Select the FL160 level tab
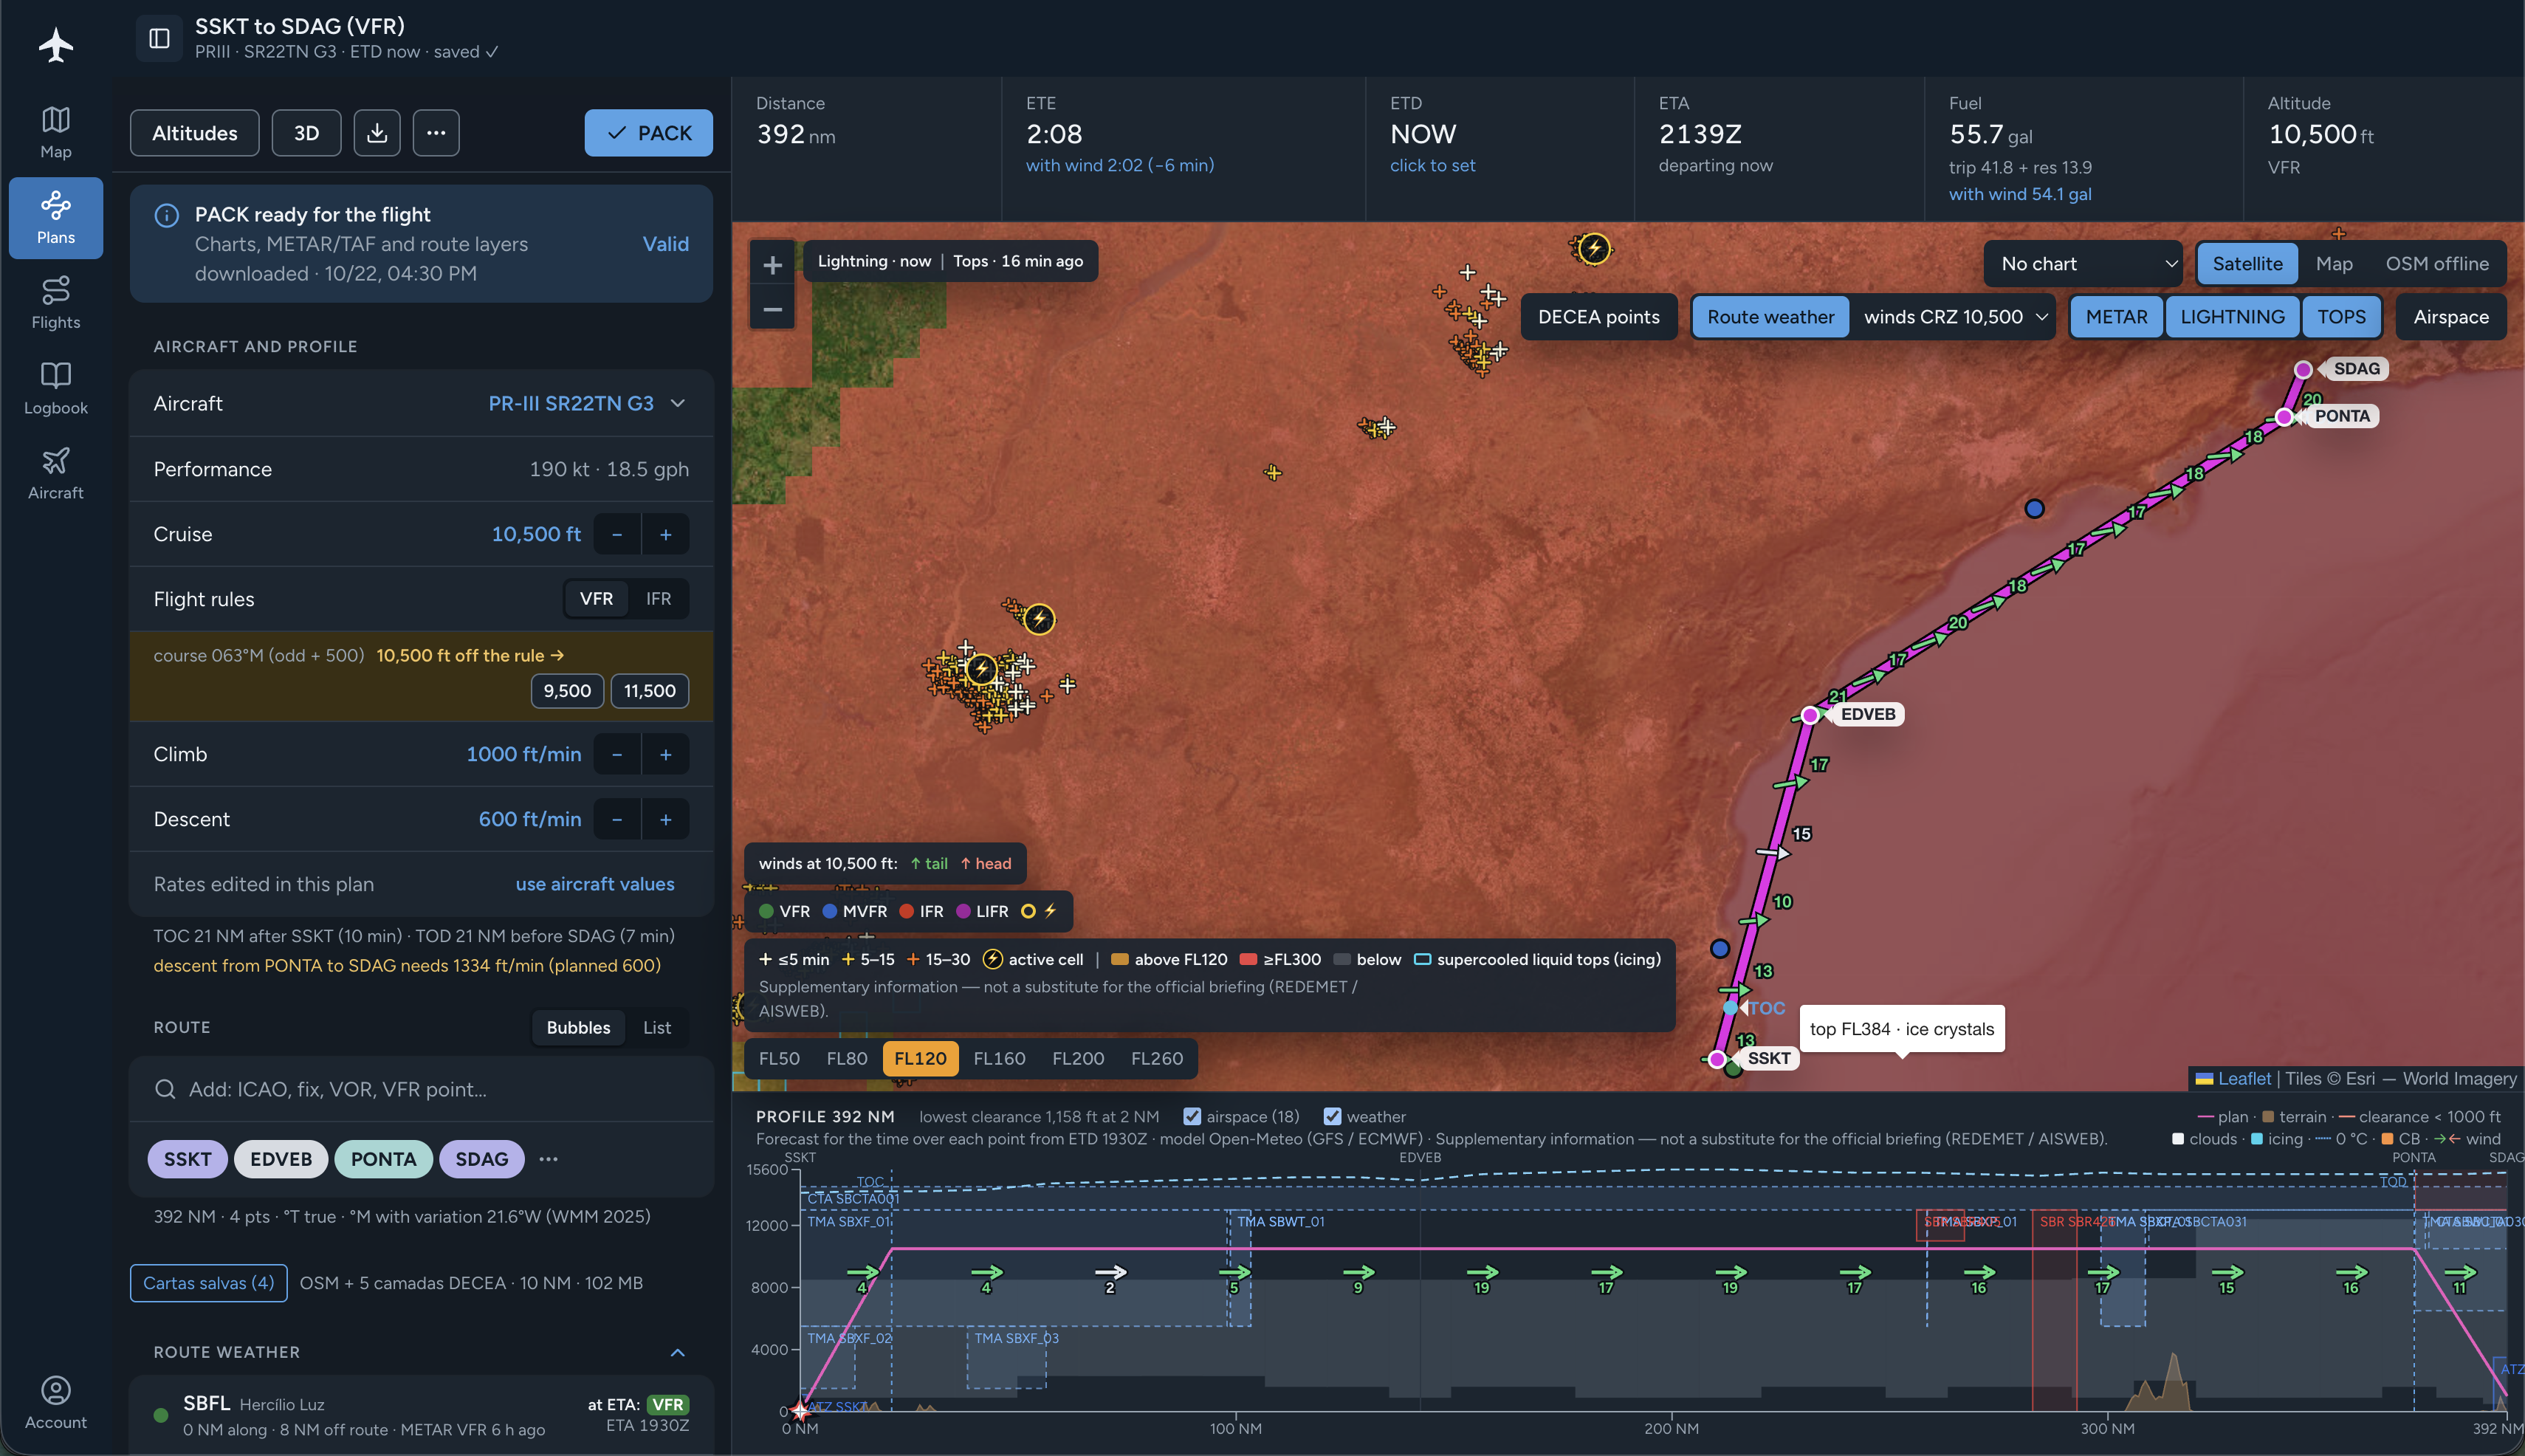 point(999,1059)
